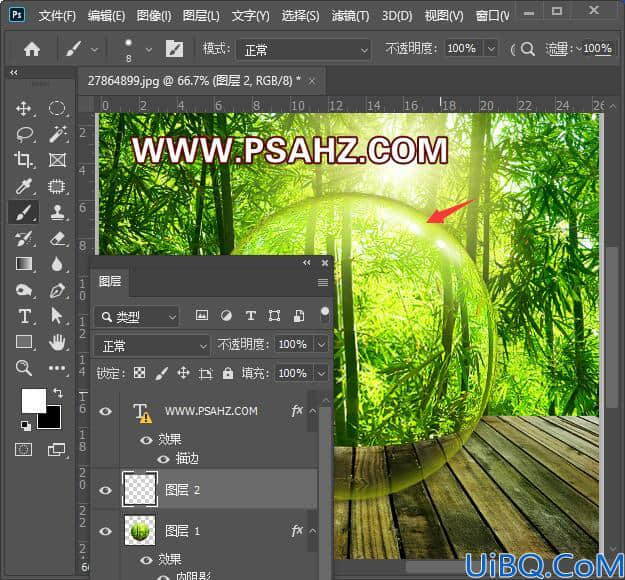The width and height of the screenshot is (625, 580).
Task: Select the Hand tool
Action: pyautogui.click(x=57, y=342)
